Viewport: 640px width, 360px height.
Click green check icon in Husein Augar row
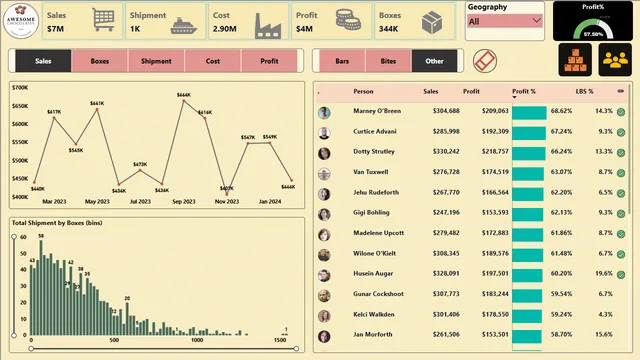[x=621, y=275]
